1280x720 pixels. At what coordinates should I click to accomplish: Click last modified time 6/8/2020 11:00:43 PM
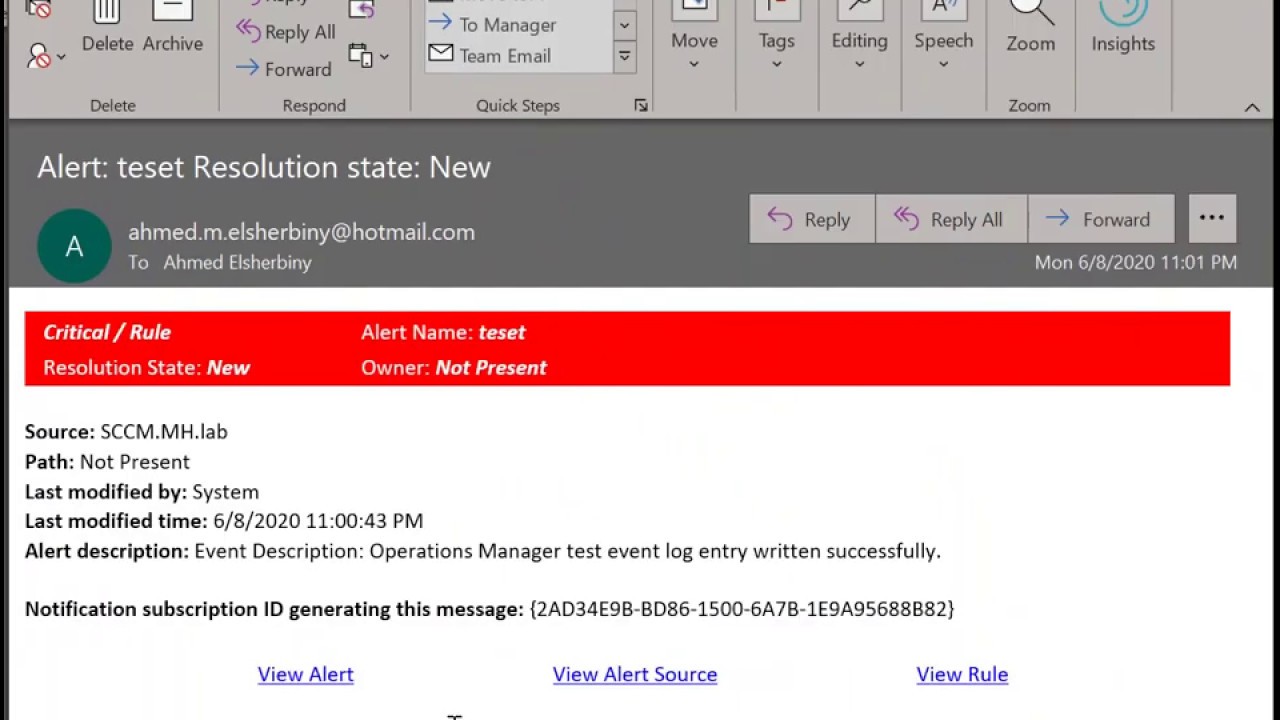tap(318, 520)
